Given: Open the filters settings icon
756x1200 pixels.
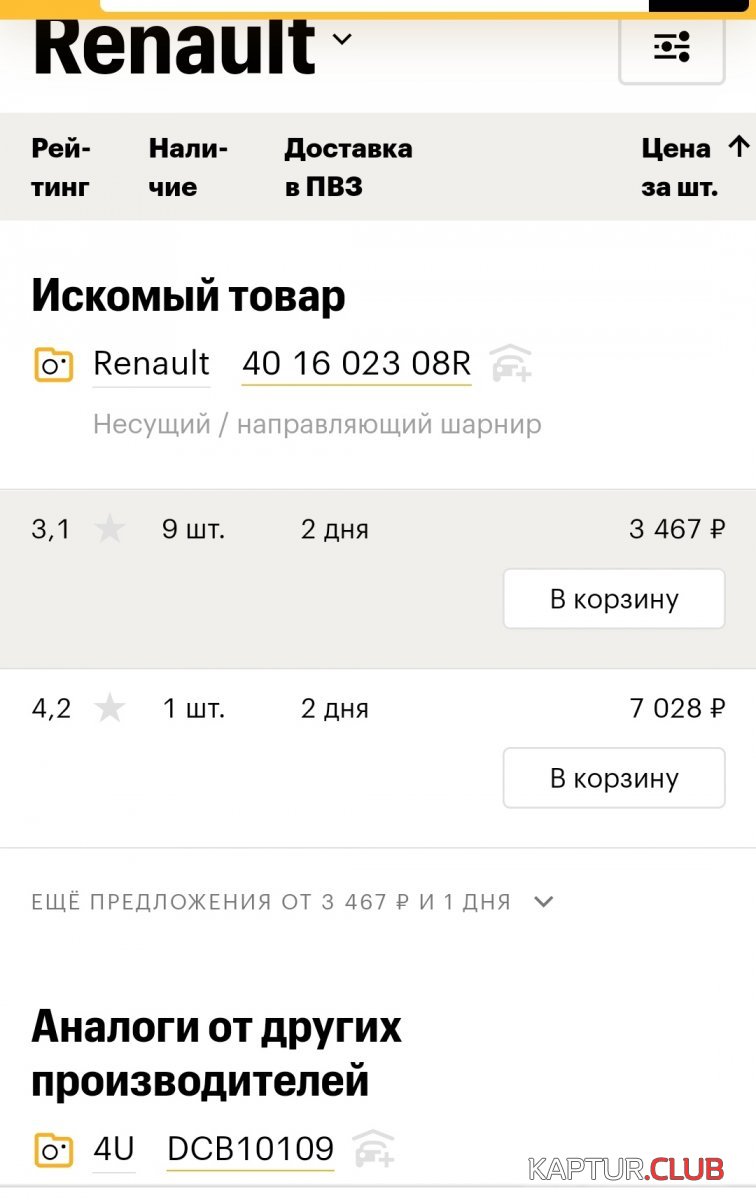Looking at the screenshot, I should [671, 46].
